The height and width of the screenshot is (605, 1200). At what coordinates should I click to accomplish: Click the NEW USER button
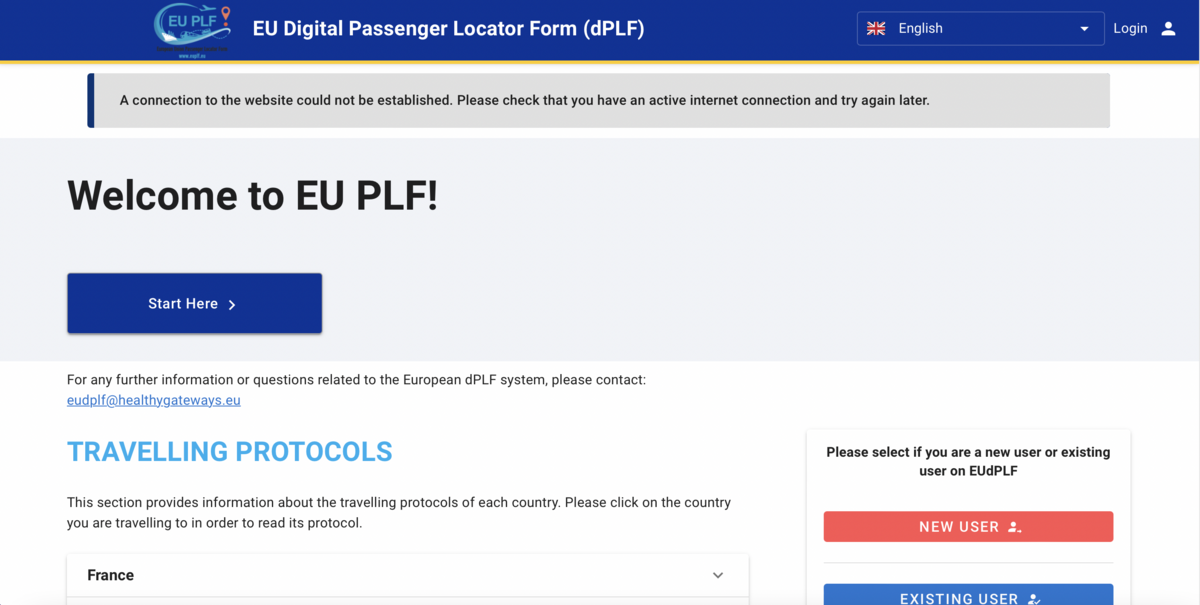(x=968, y=527)
